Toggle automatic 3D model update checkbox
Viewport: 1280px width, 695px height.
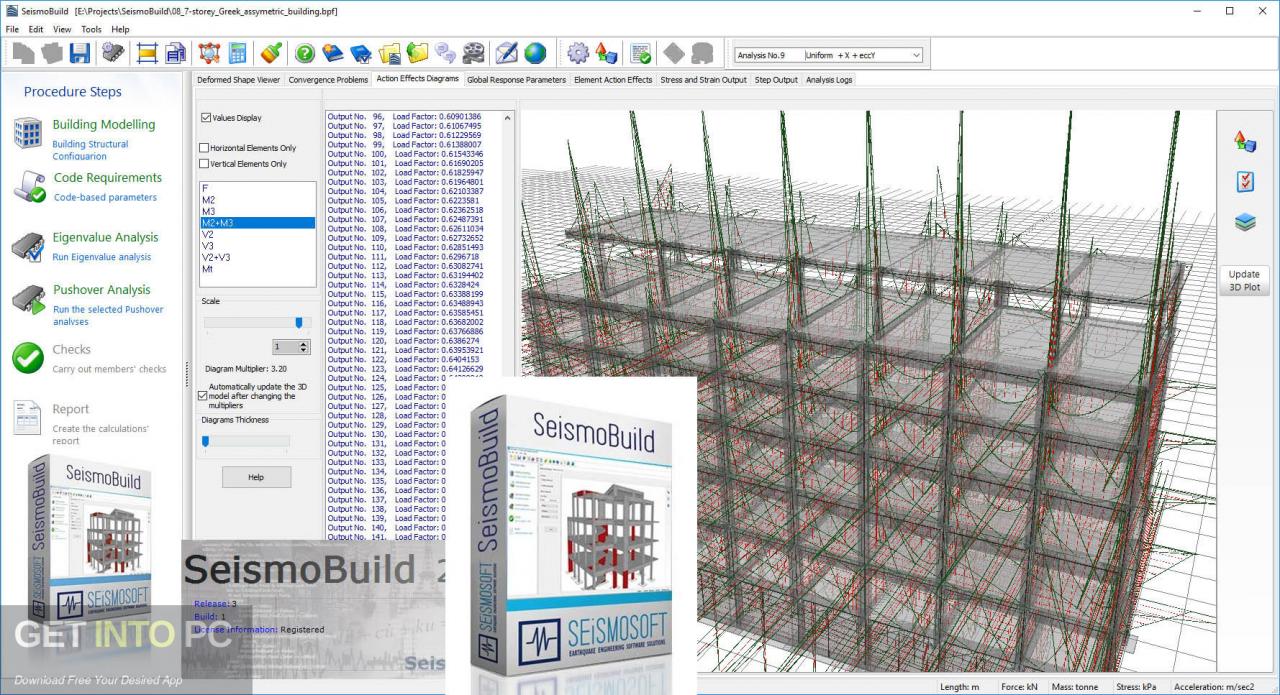pyautogui.click(x=203, y=396)
